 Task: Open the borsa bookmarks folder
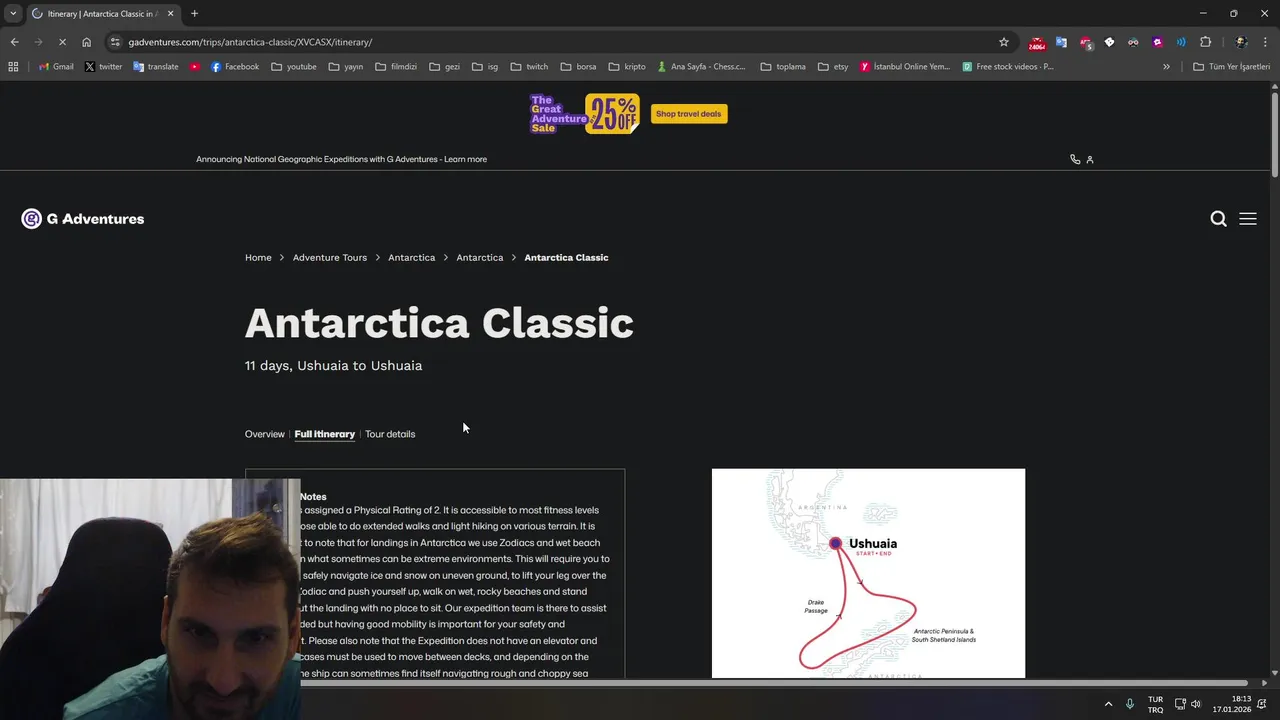coord(579,67)
